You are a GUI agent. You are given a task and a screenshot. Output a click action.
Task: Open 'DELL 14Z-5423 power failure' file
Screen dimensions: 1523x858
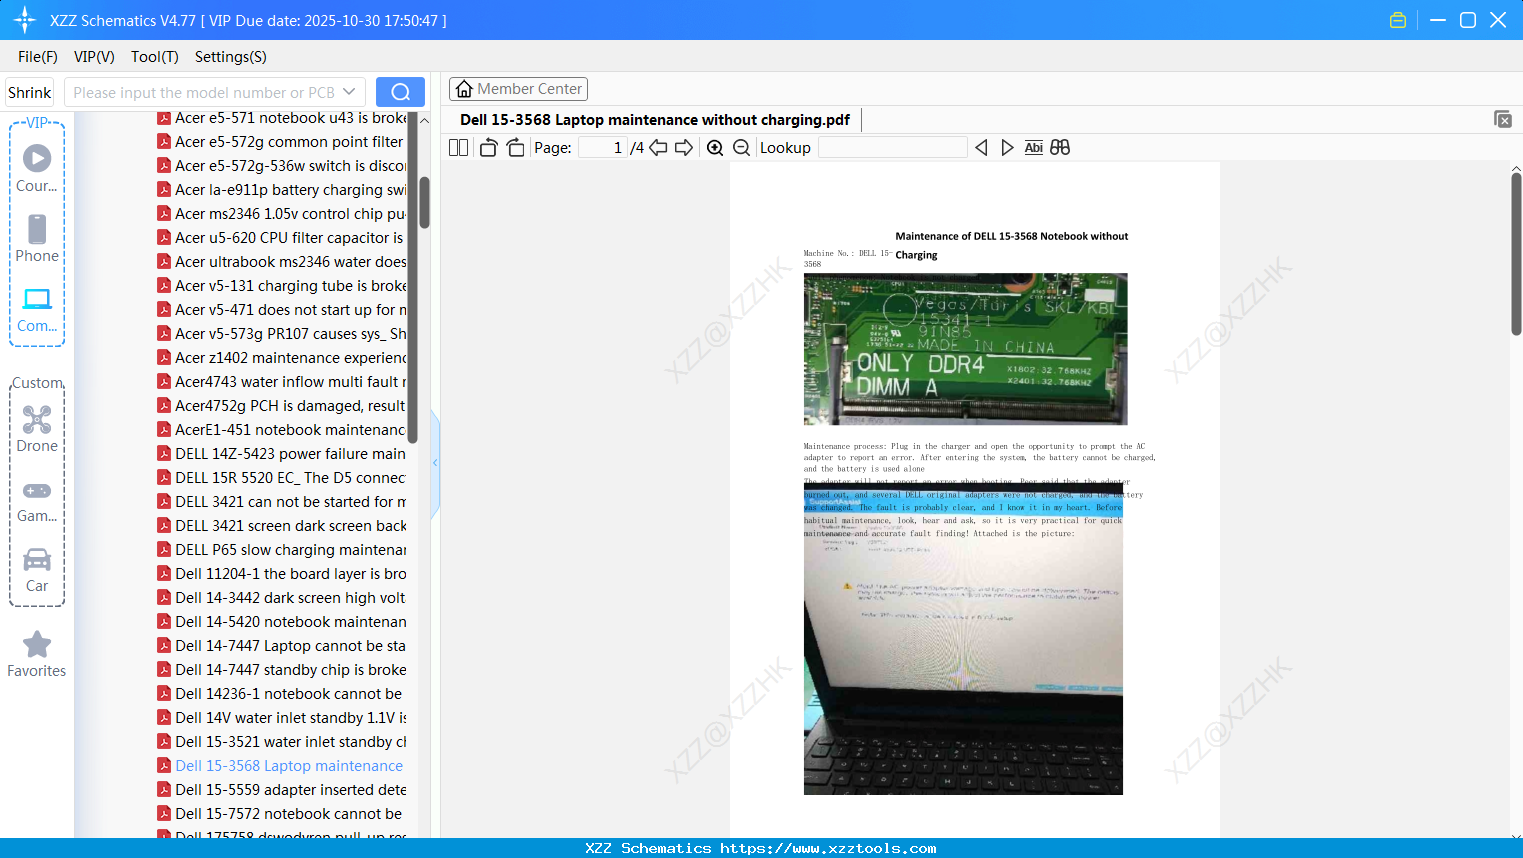282,454
